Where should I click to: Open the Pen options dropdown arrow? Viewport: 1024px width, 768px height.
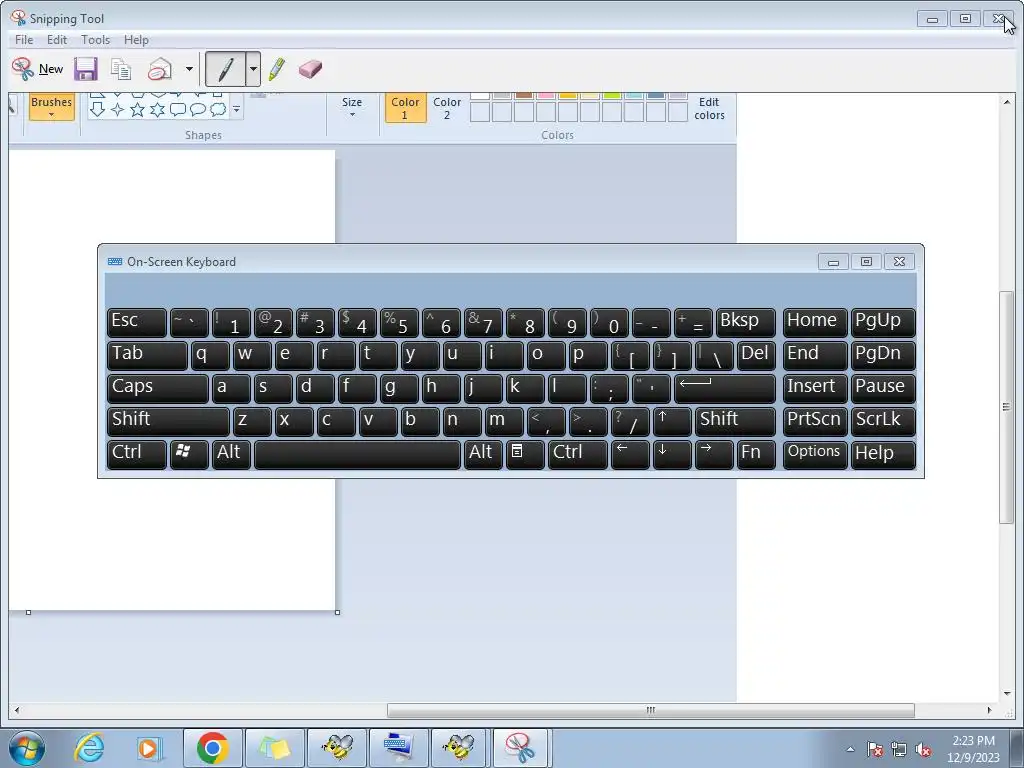pos(253,69)
